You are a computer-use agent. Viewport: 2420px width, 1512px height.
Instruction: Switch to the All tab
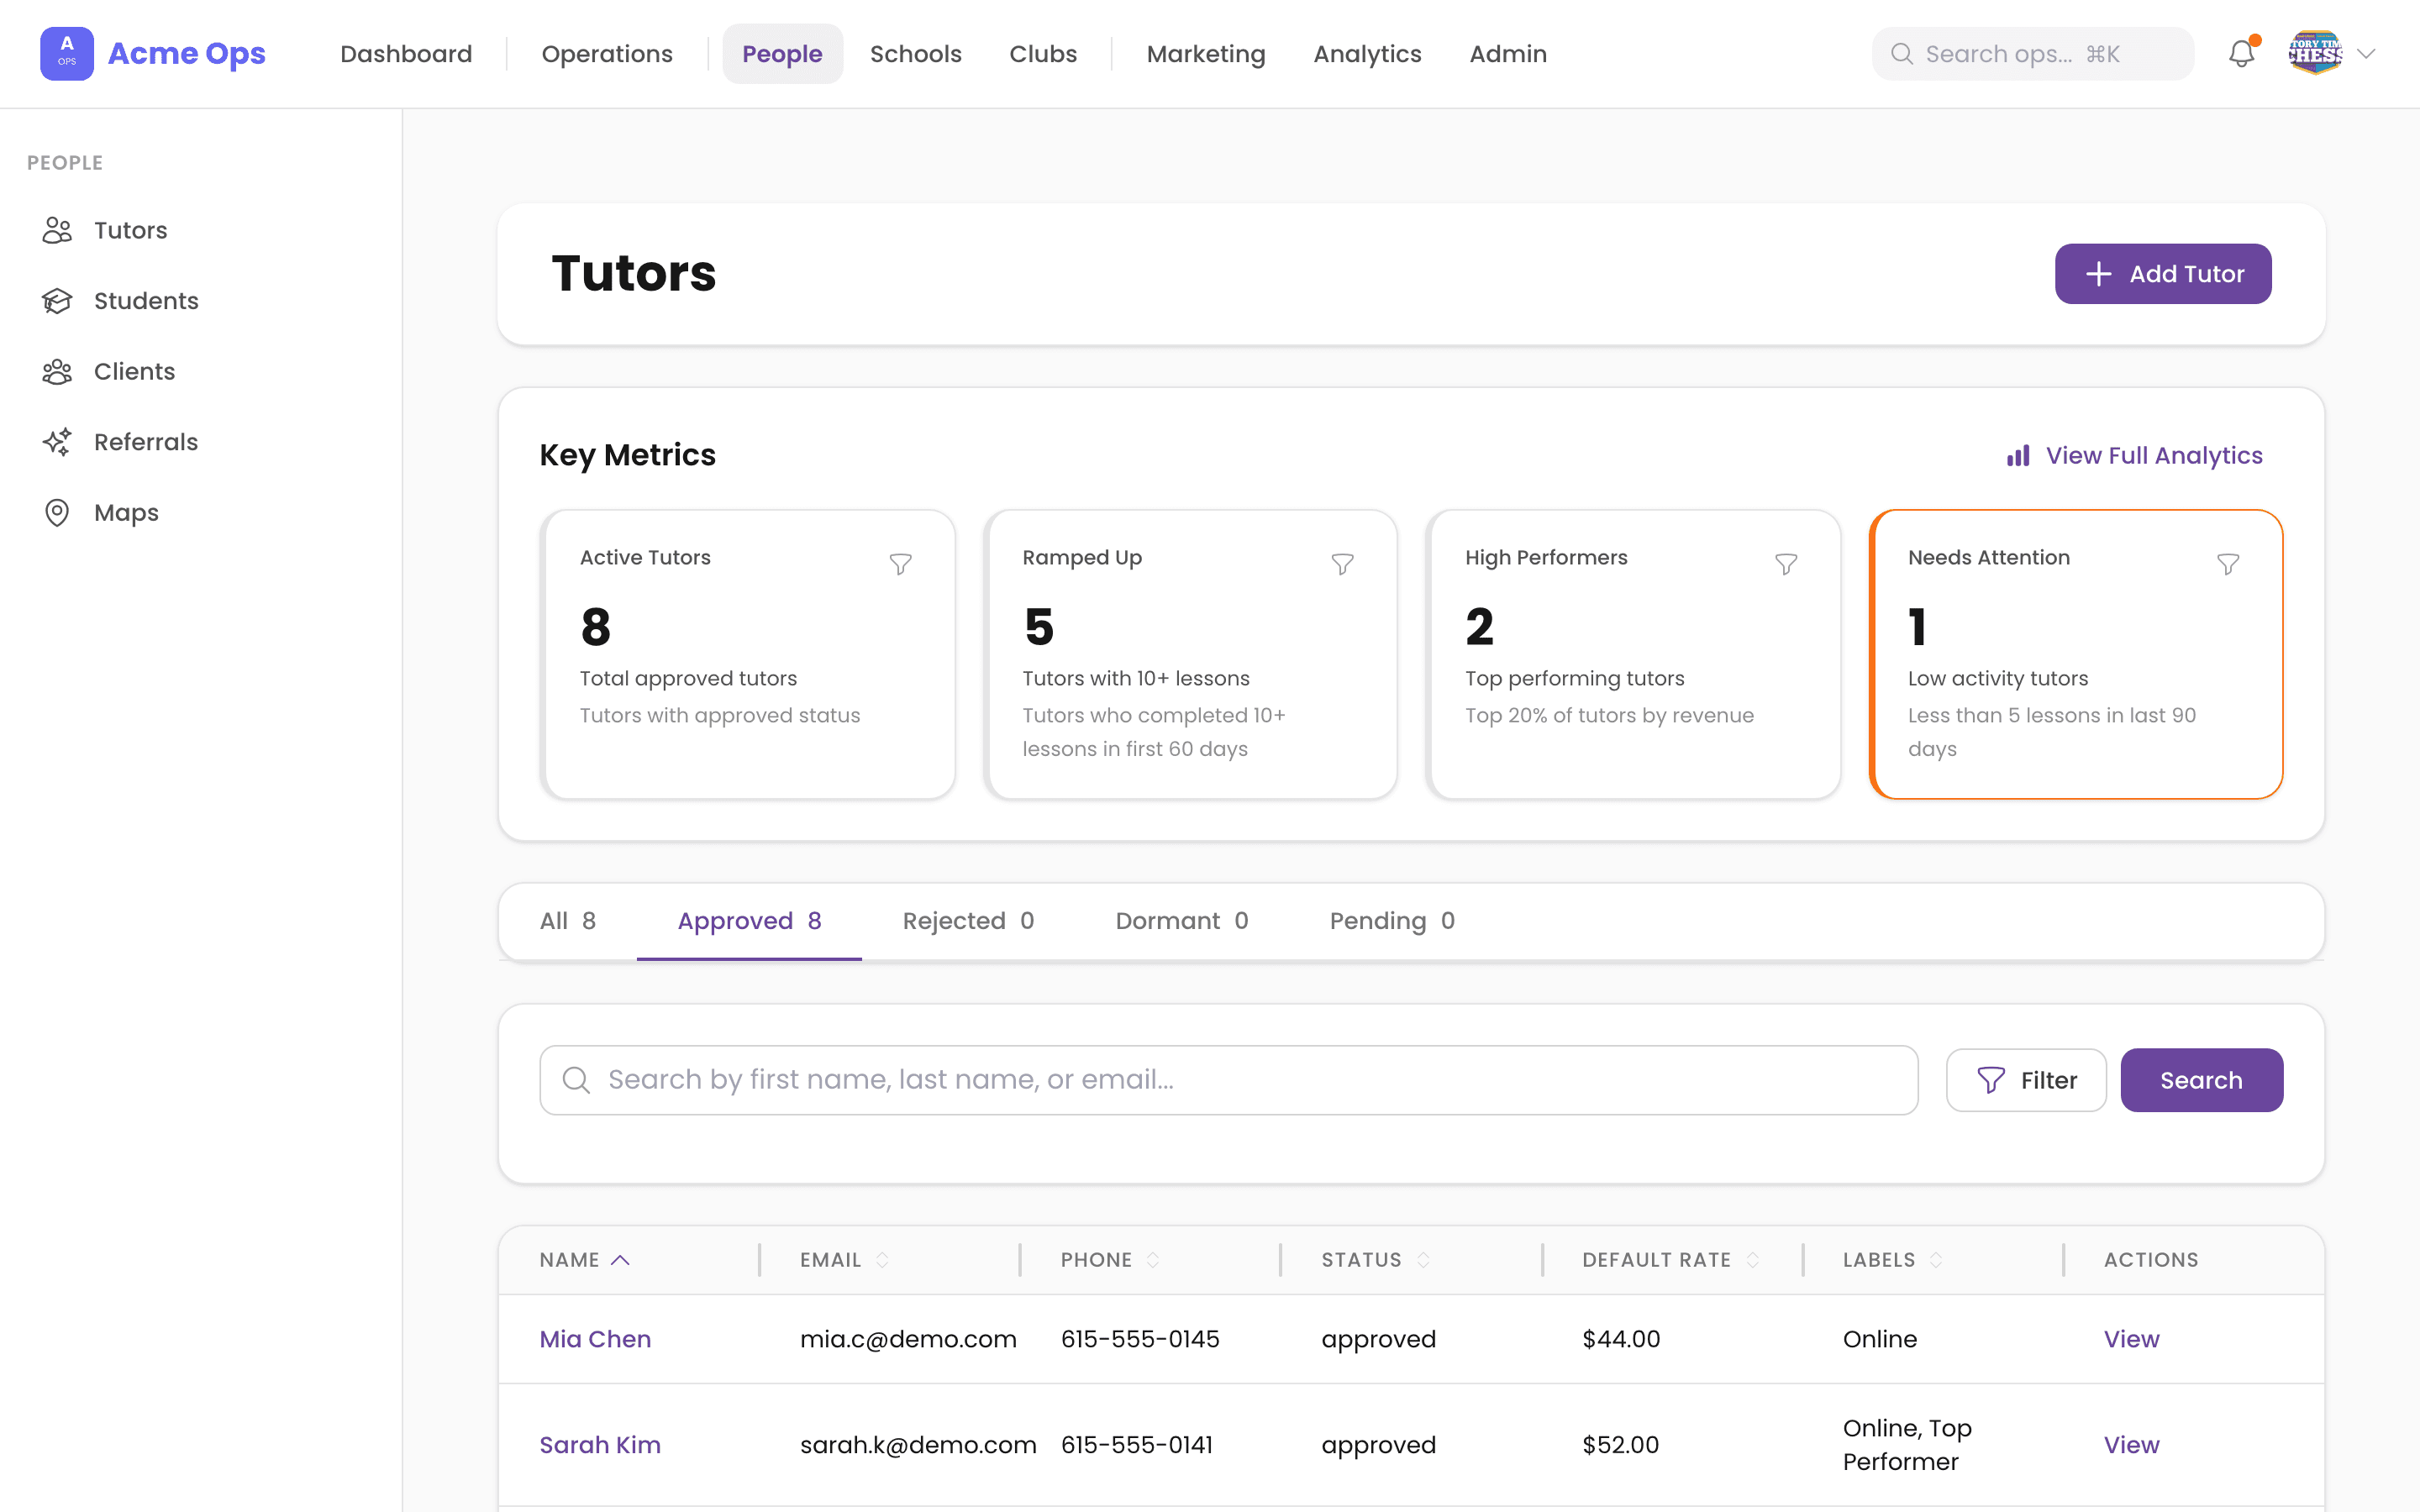click(x=567, y=921)
